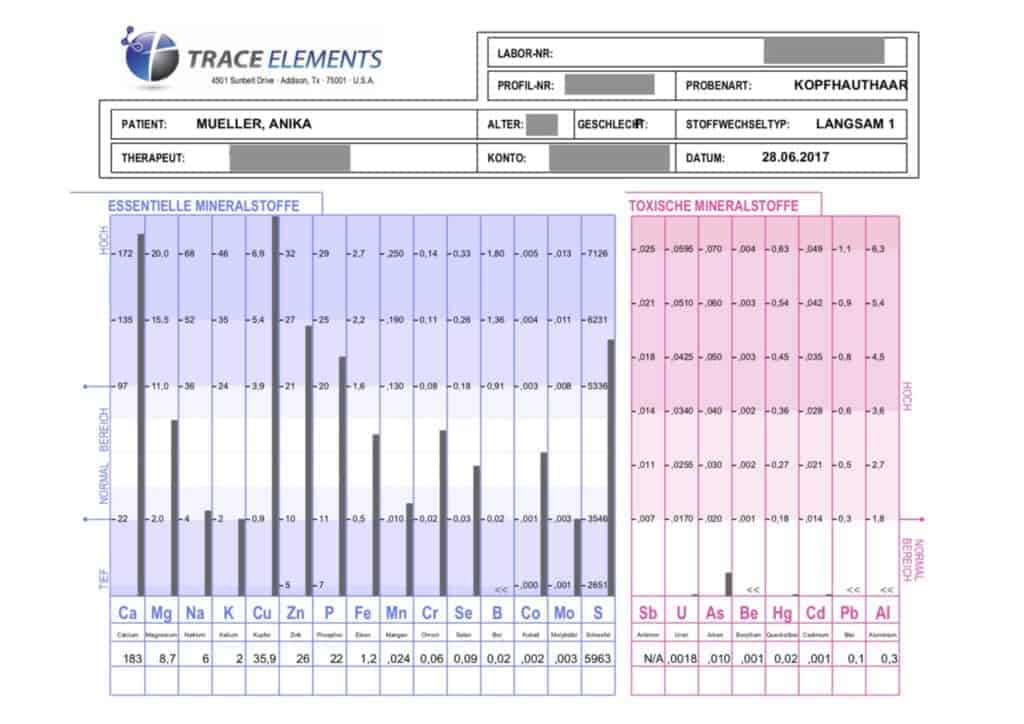Viewport: 1024px width, 724px height.
Task: Open the Essentielle Mineralstoffe section heading
Action: click(x=203, y=206)
